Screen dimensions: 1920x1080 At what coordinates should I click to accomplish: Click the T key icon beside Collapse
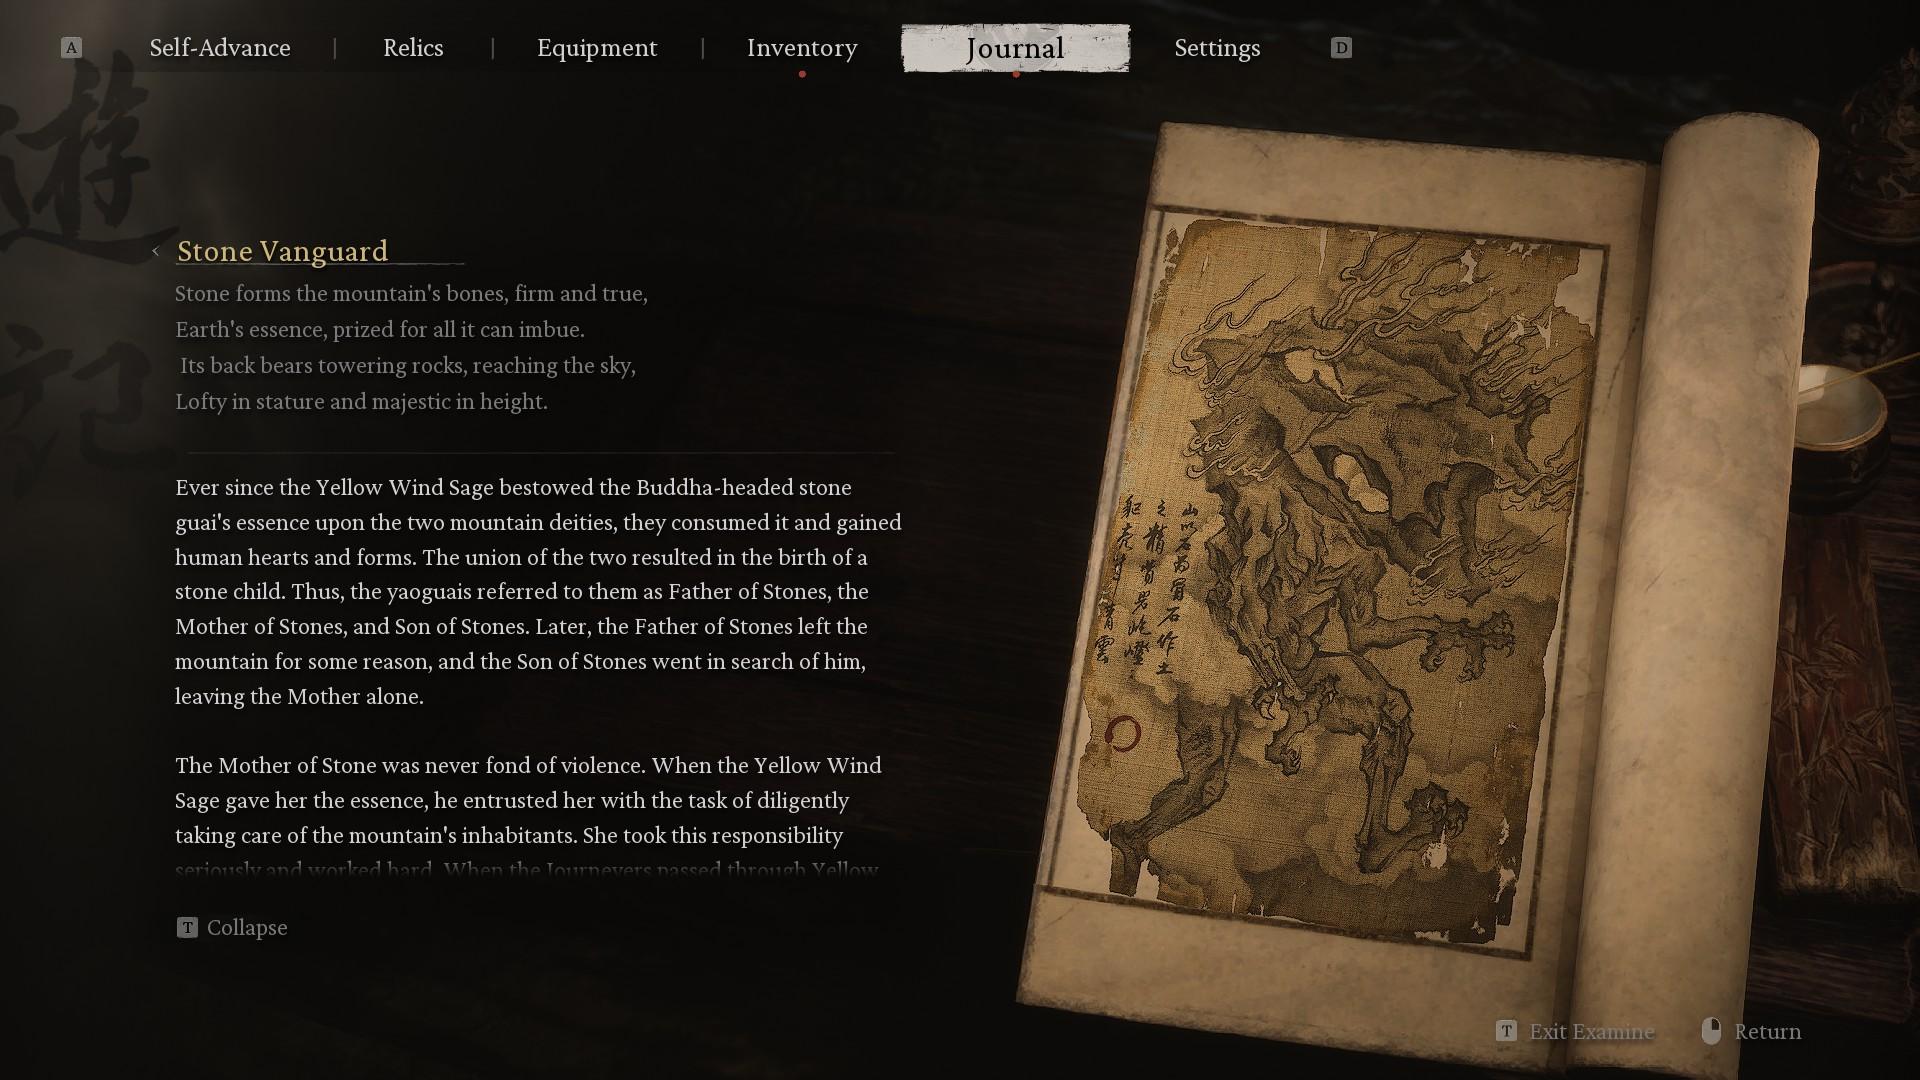[x=187, y=928]
